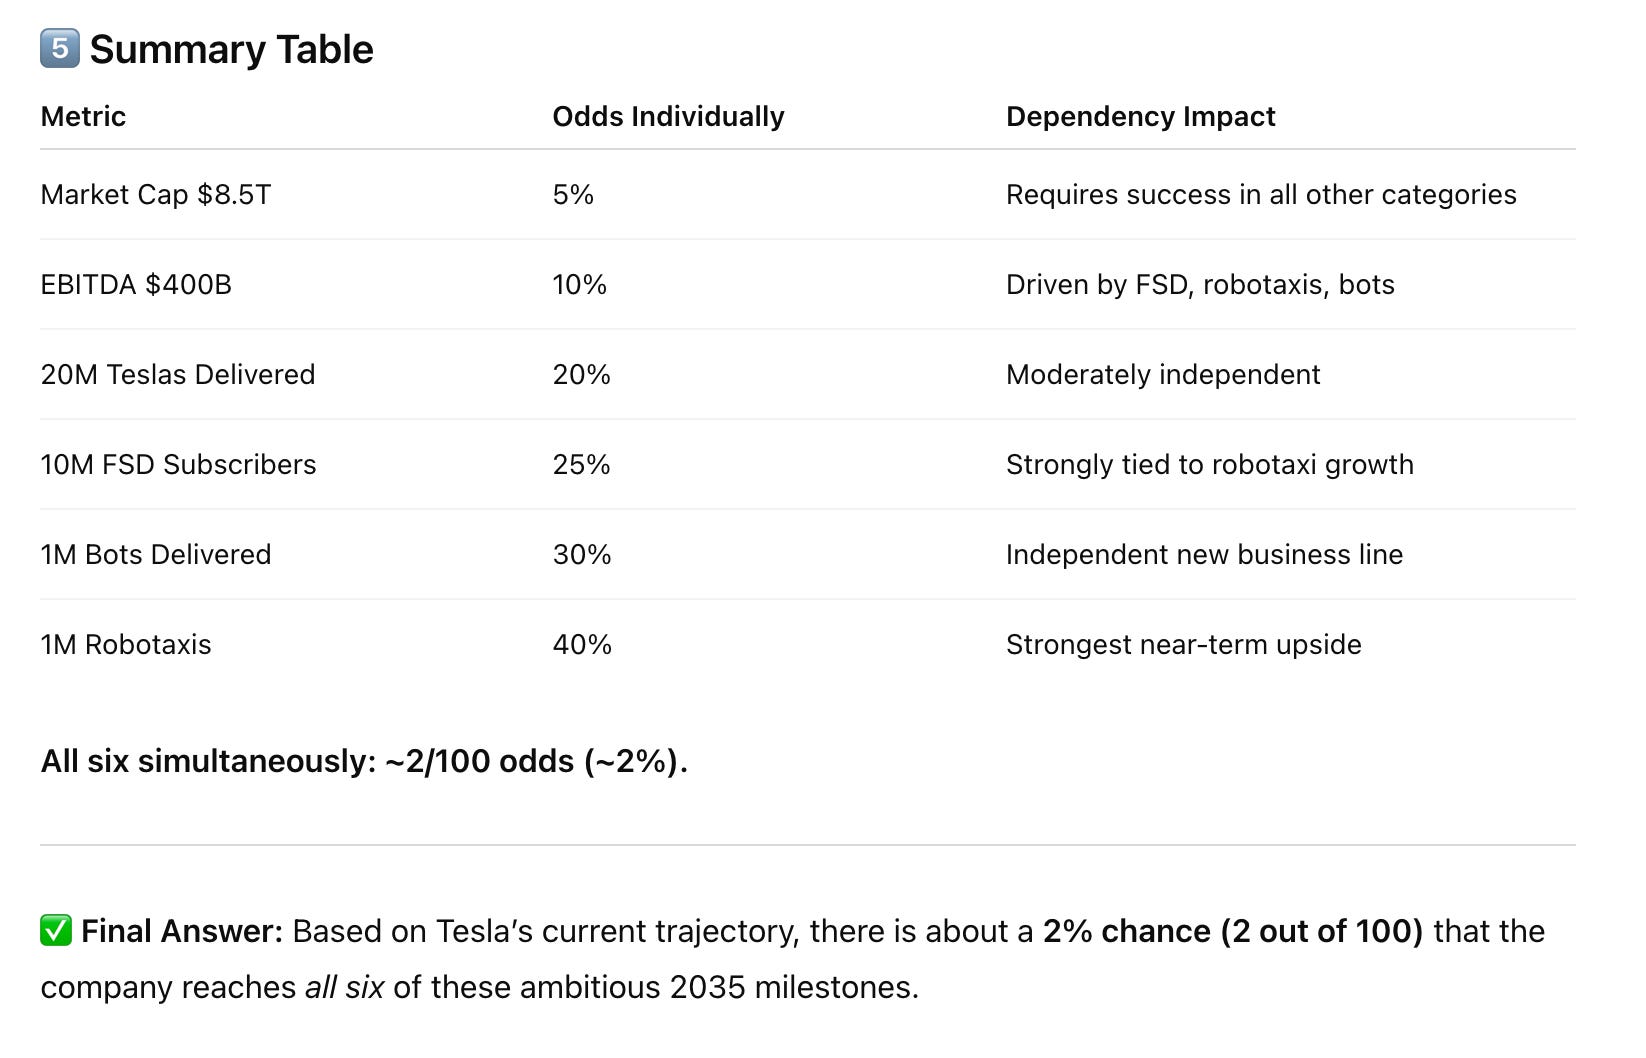
Task: Click the 20M Teslas Delivered cell
Action: 178,374
